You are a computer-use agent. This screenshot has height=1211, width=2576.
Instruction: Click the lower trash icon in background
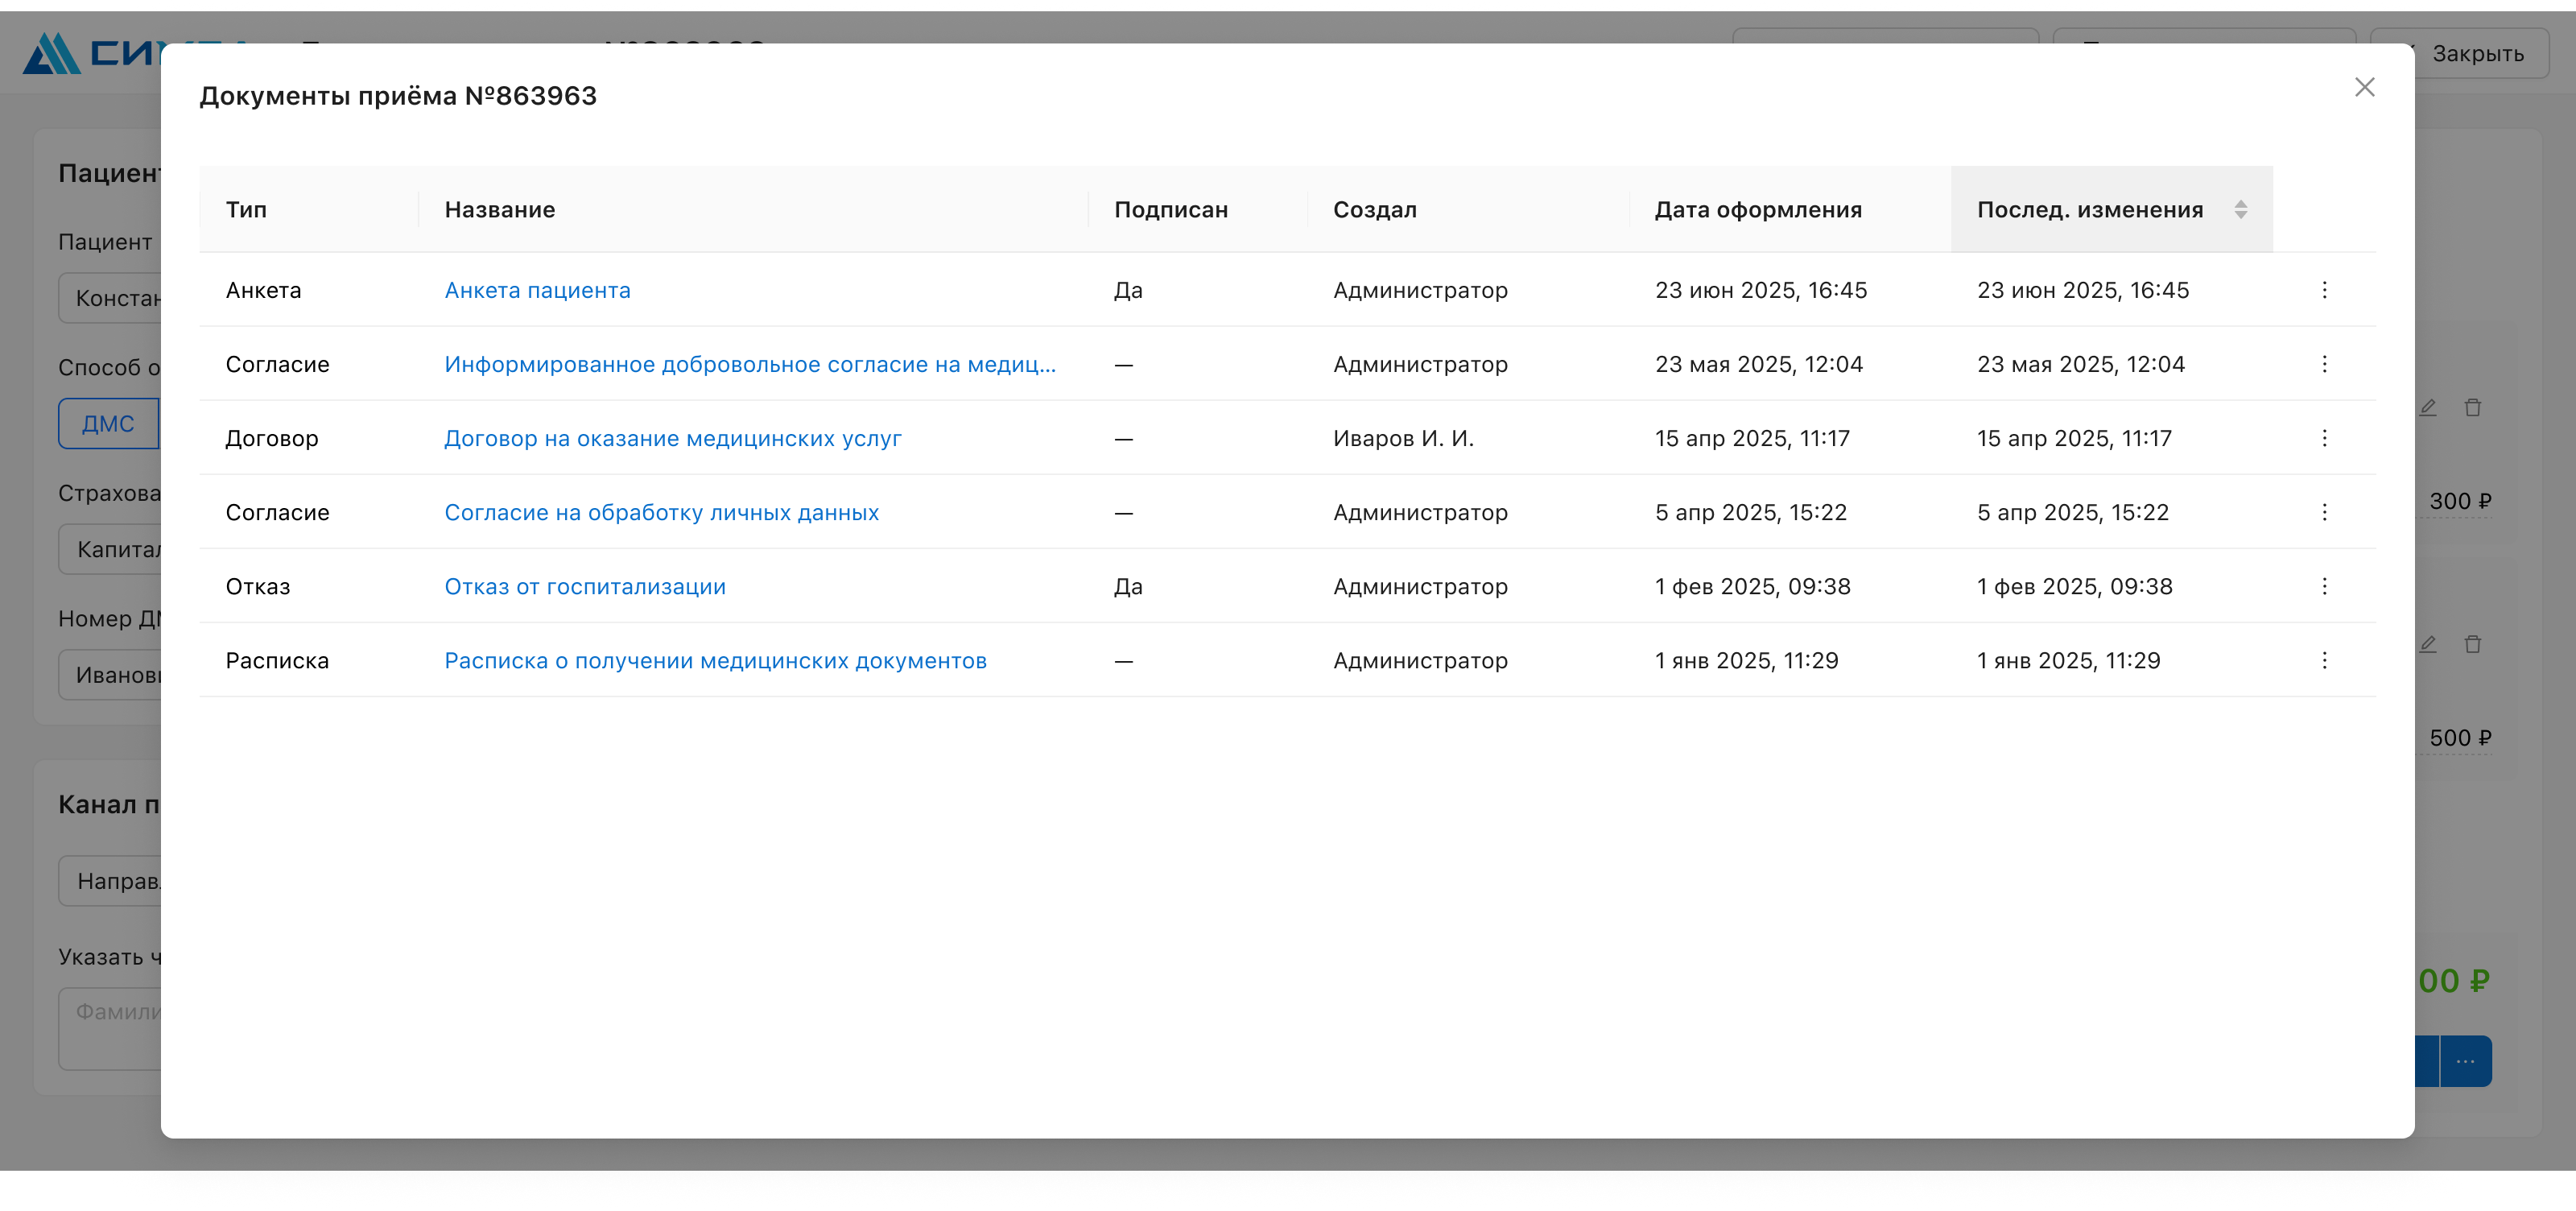click(2472, 644)
